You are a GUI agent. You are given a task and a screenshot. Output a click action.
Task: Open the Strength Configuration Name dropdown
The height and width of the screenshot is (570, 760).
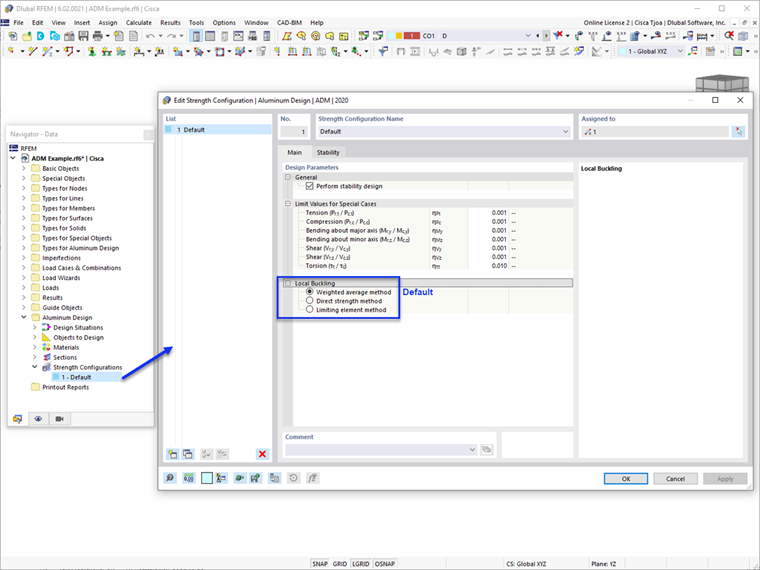pos(565,131)
